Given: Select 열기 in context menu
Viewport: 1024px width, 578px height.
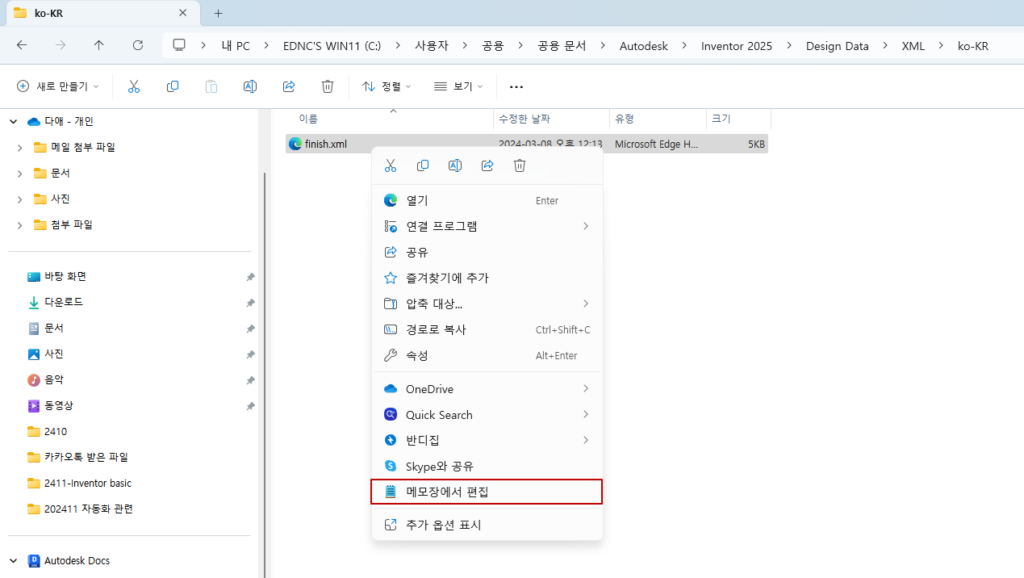Looking at the screenshot, I should click(487, 201).
